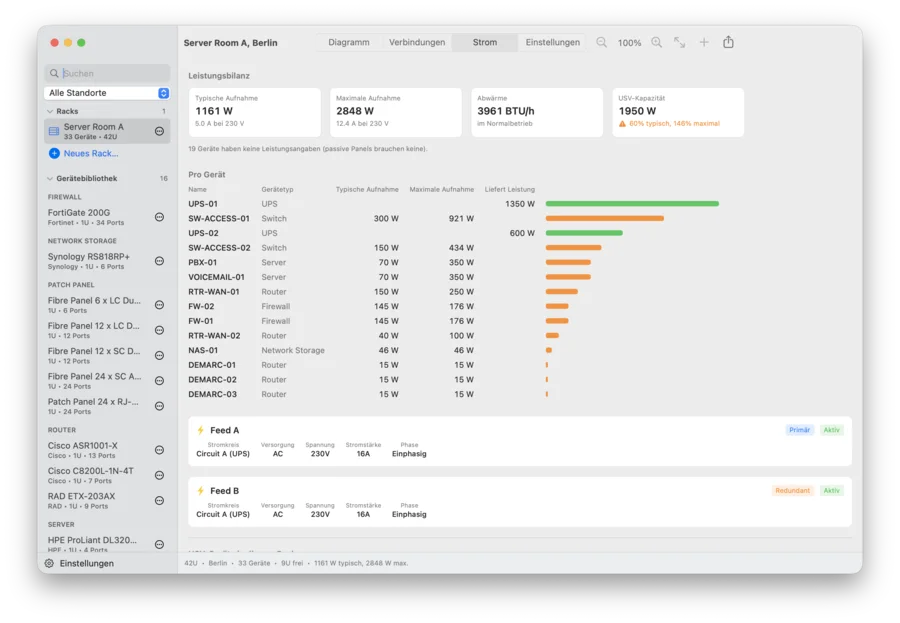
Task: Click the RTR-WAN-01 device name
Action: [214, 292]
